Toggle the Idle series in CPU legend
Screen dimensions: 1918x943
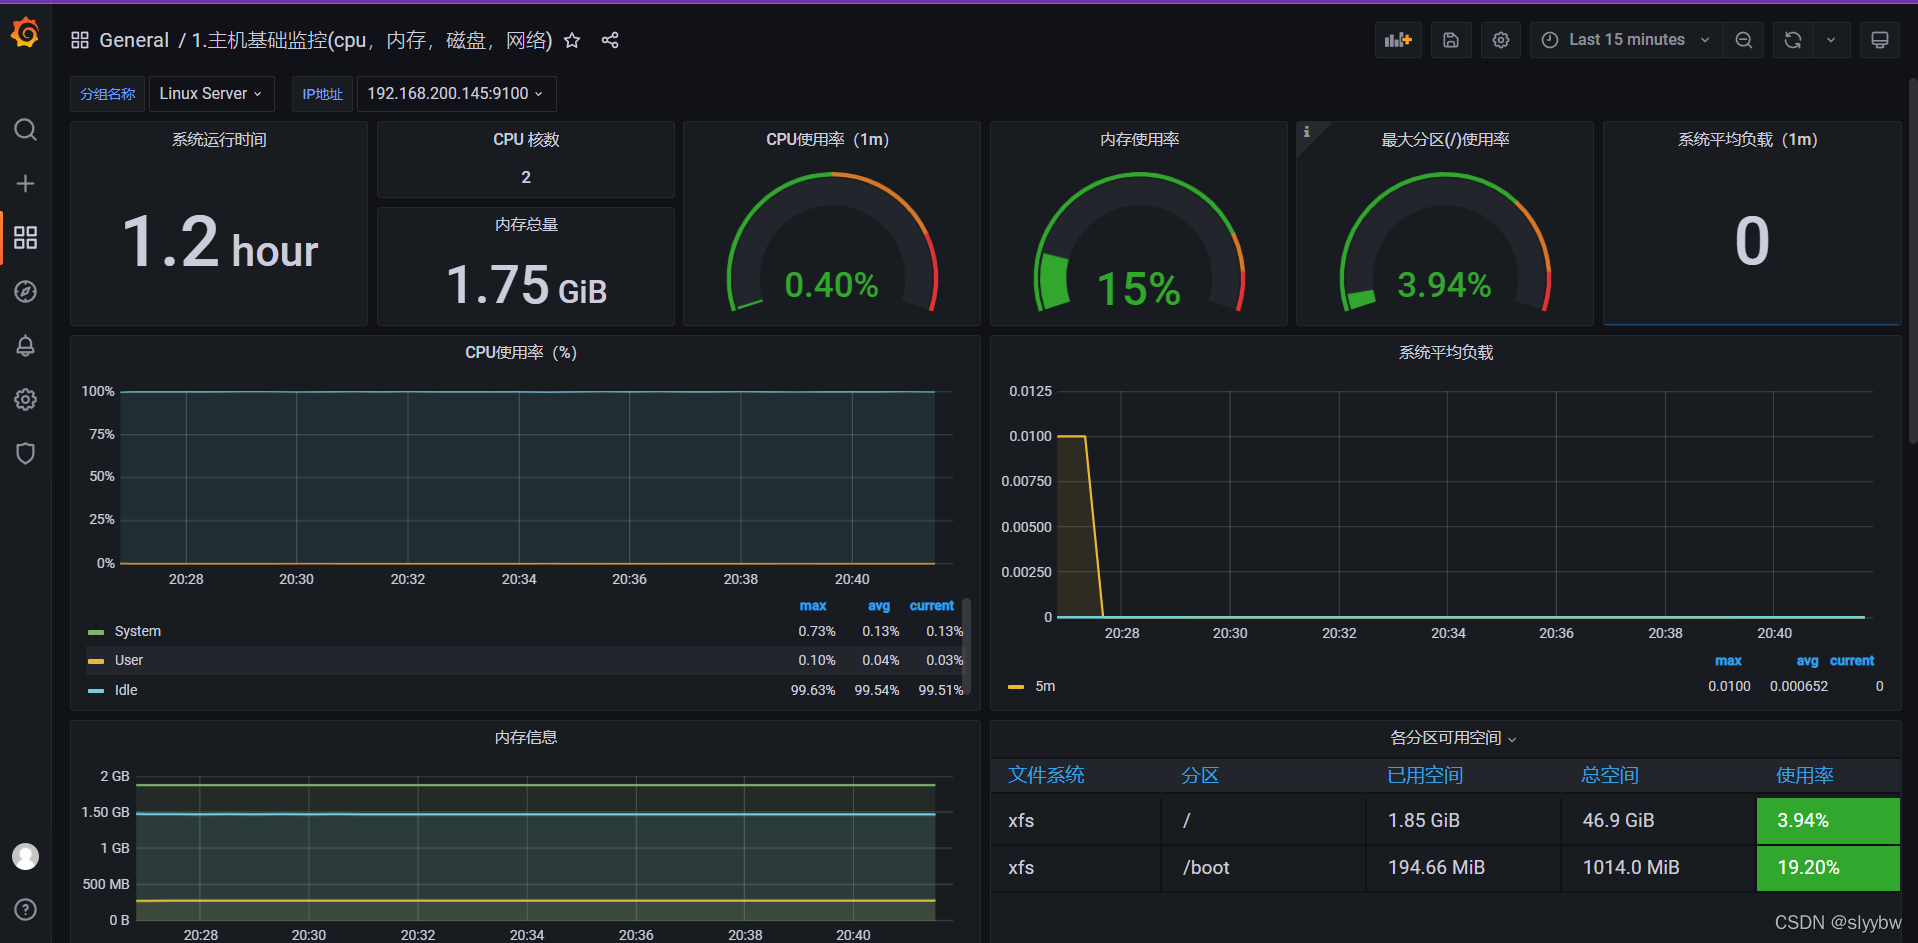[x=126, y=690]
